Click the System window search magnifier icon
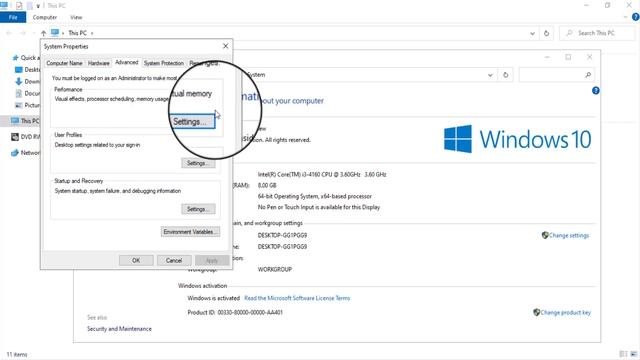This screenshot has height=360, width=640. pos(588,75)
